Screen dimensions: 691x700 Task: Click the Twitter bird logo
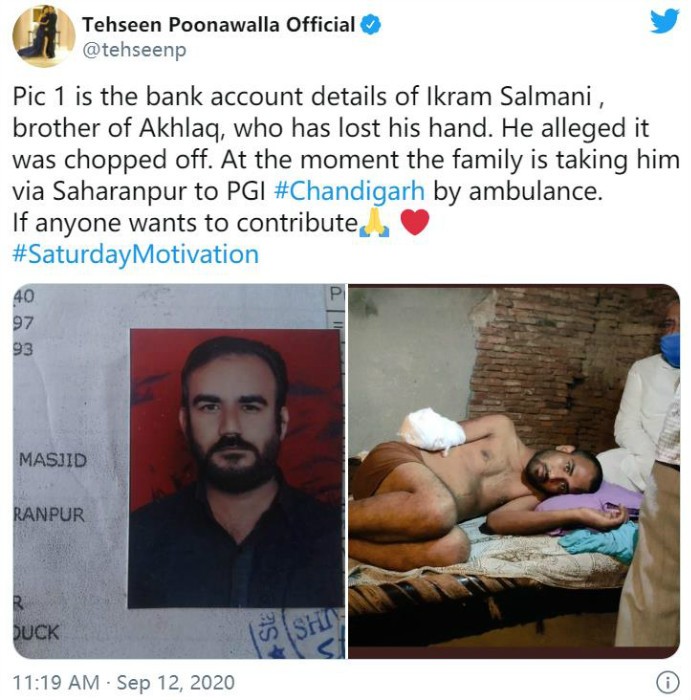[664, 21]
